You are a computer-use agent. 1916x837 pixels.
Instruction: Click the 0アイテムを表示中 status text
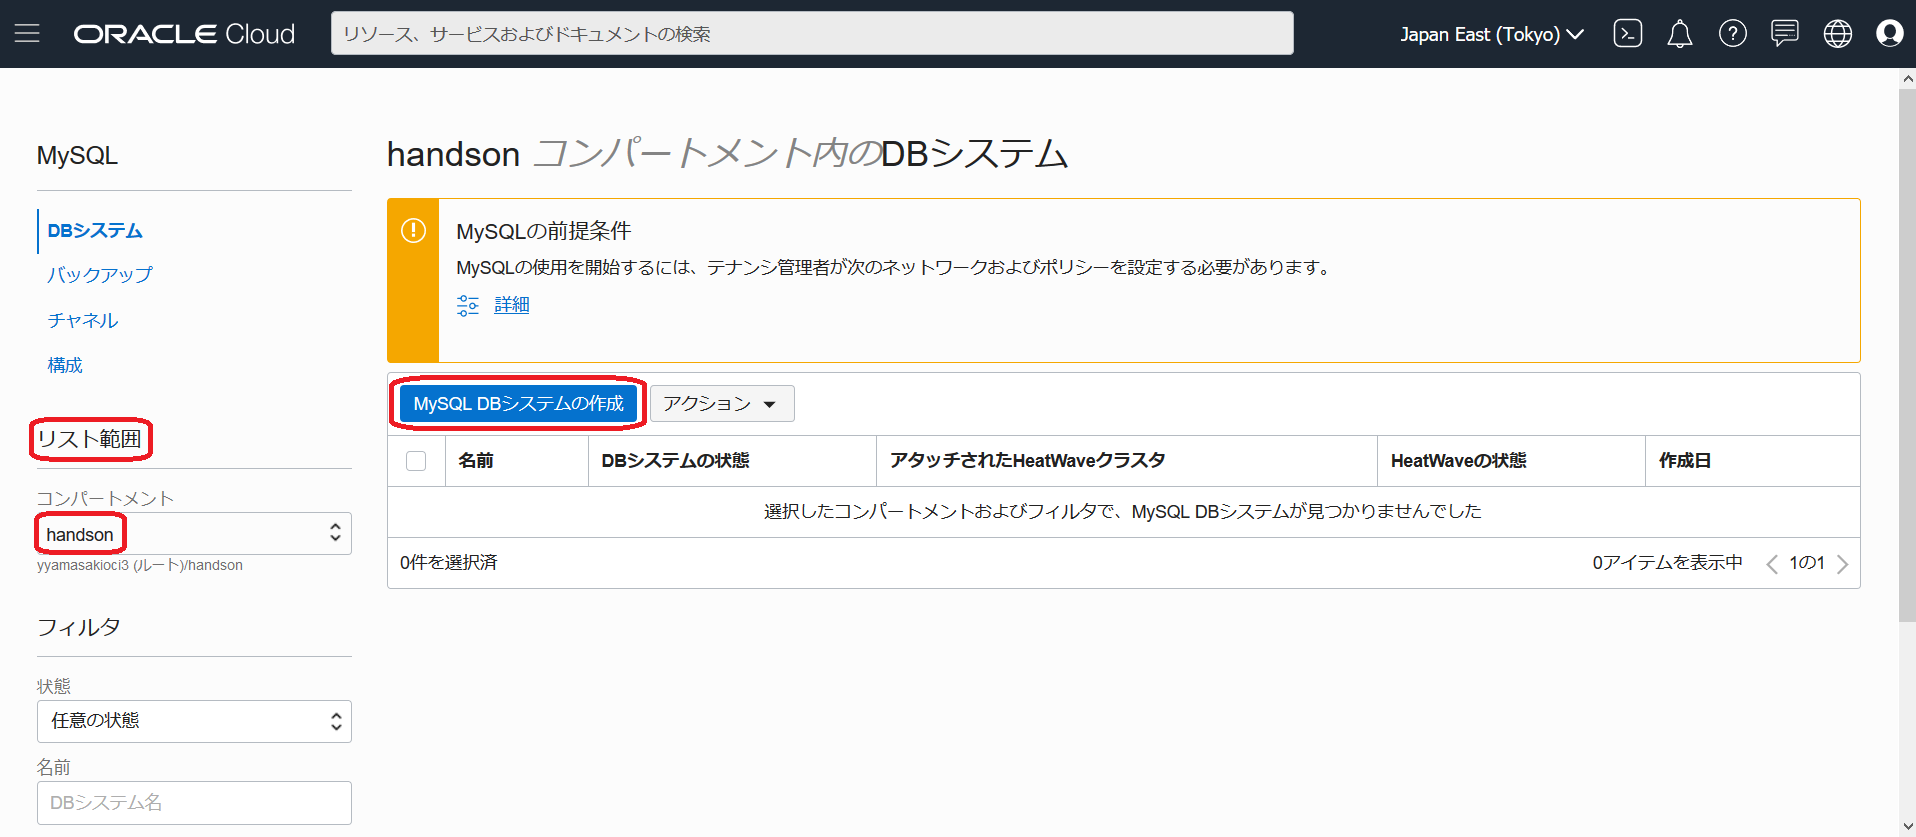click(x=1667, y=563)
